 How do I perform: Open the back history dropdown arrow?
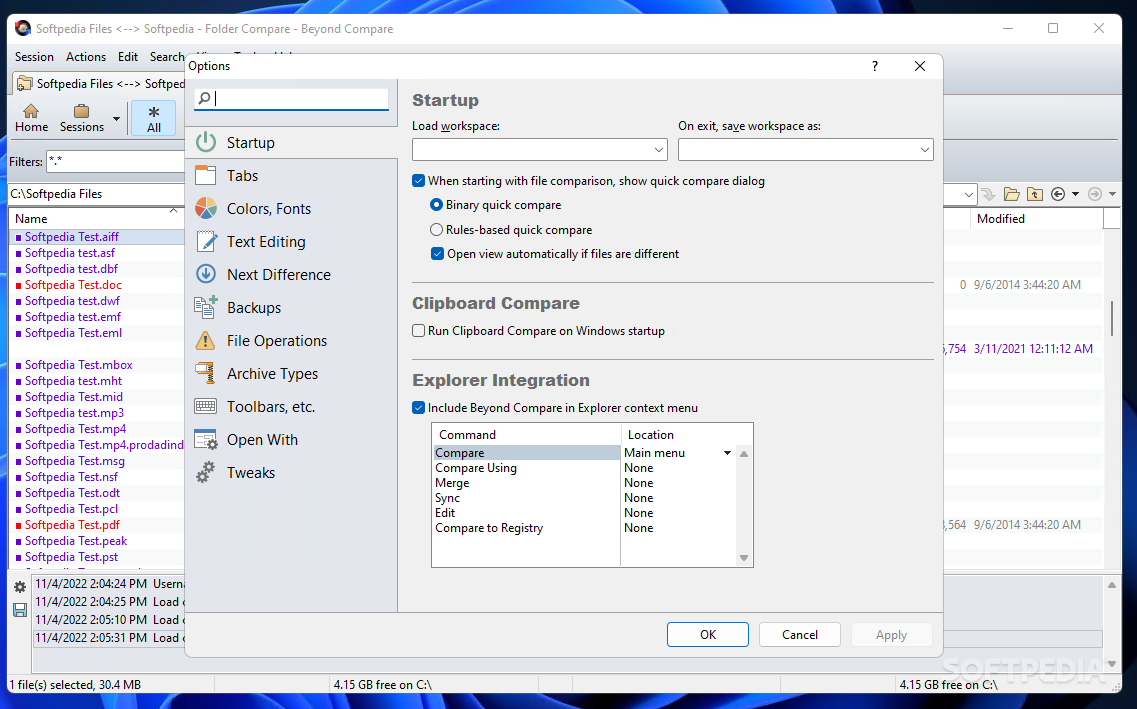coord(1075,194)
